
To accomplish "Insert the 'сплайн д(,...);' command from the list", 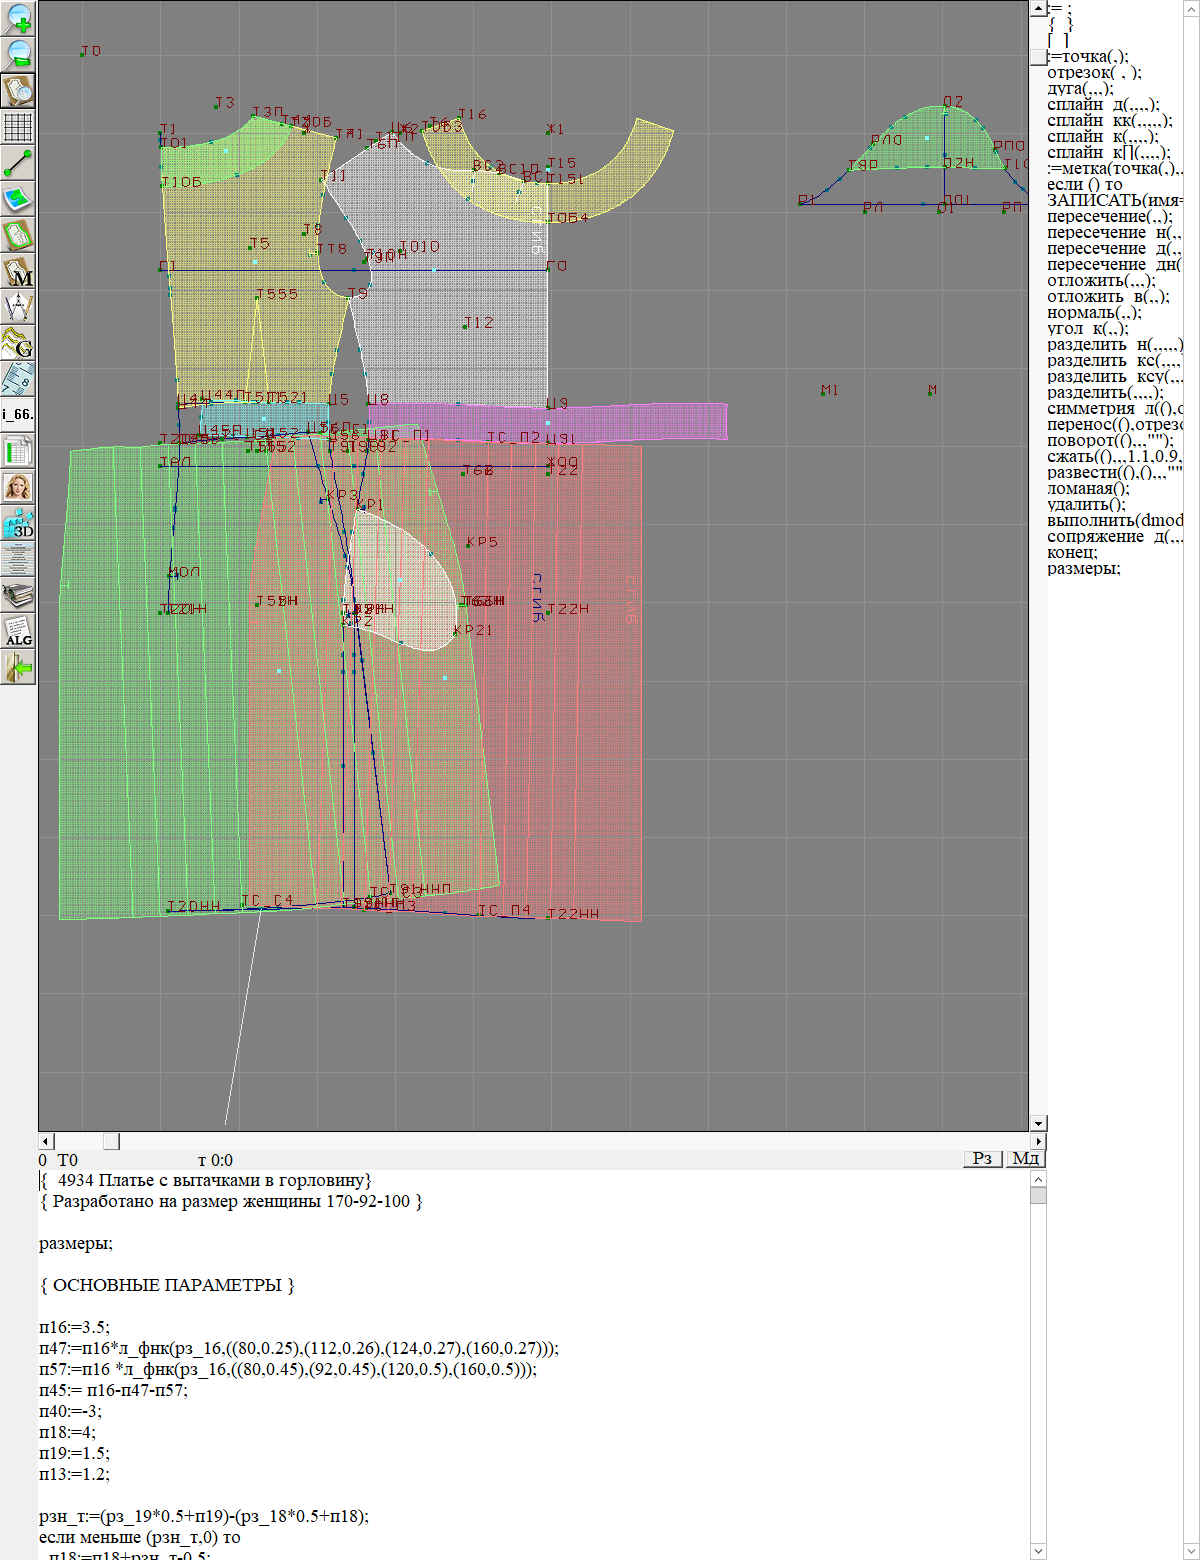I will [x=1103, y=105].
